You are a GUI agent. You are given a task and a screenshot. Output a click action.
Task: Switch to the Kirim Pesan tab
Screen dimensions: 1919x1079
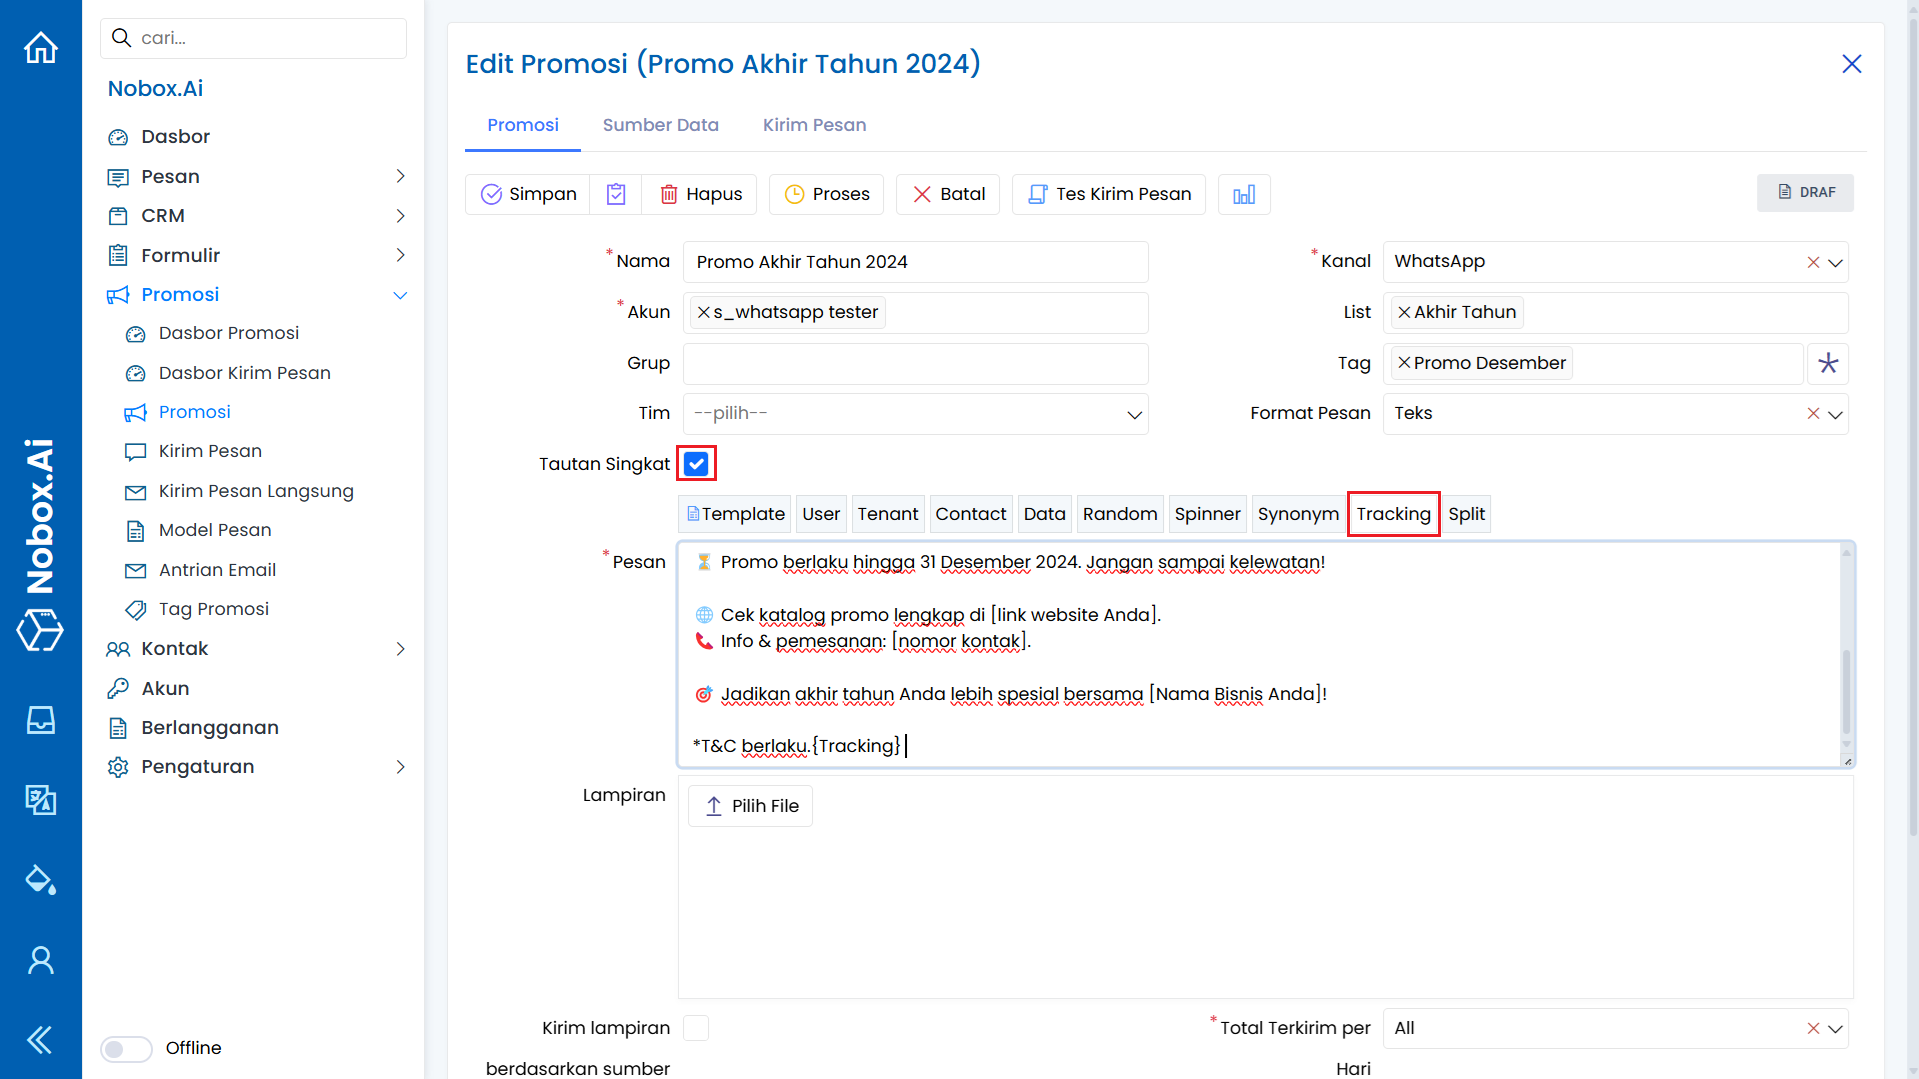click(814, 125)
